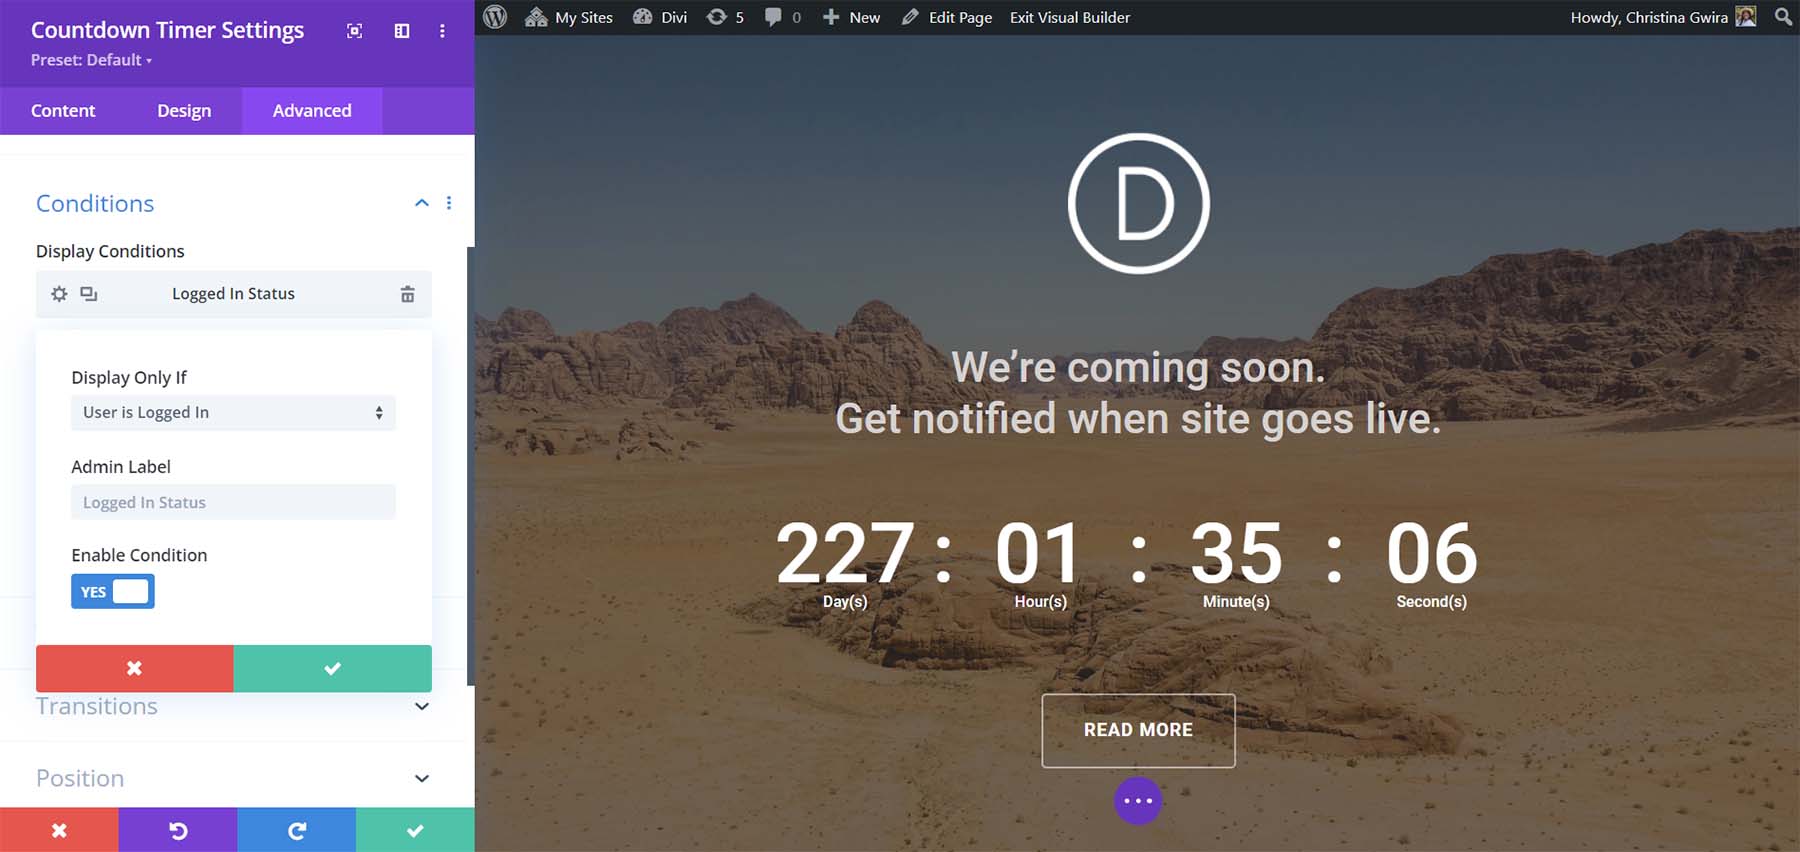Screen dimensions: 1800x852
Task: Click the READ MORE button
Action: (x=1138, y=731)
